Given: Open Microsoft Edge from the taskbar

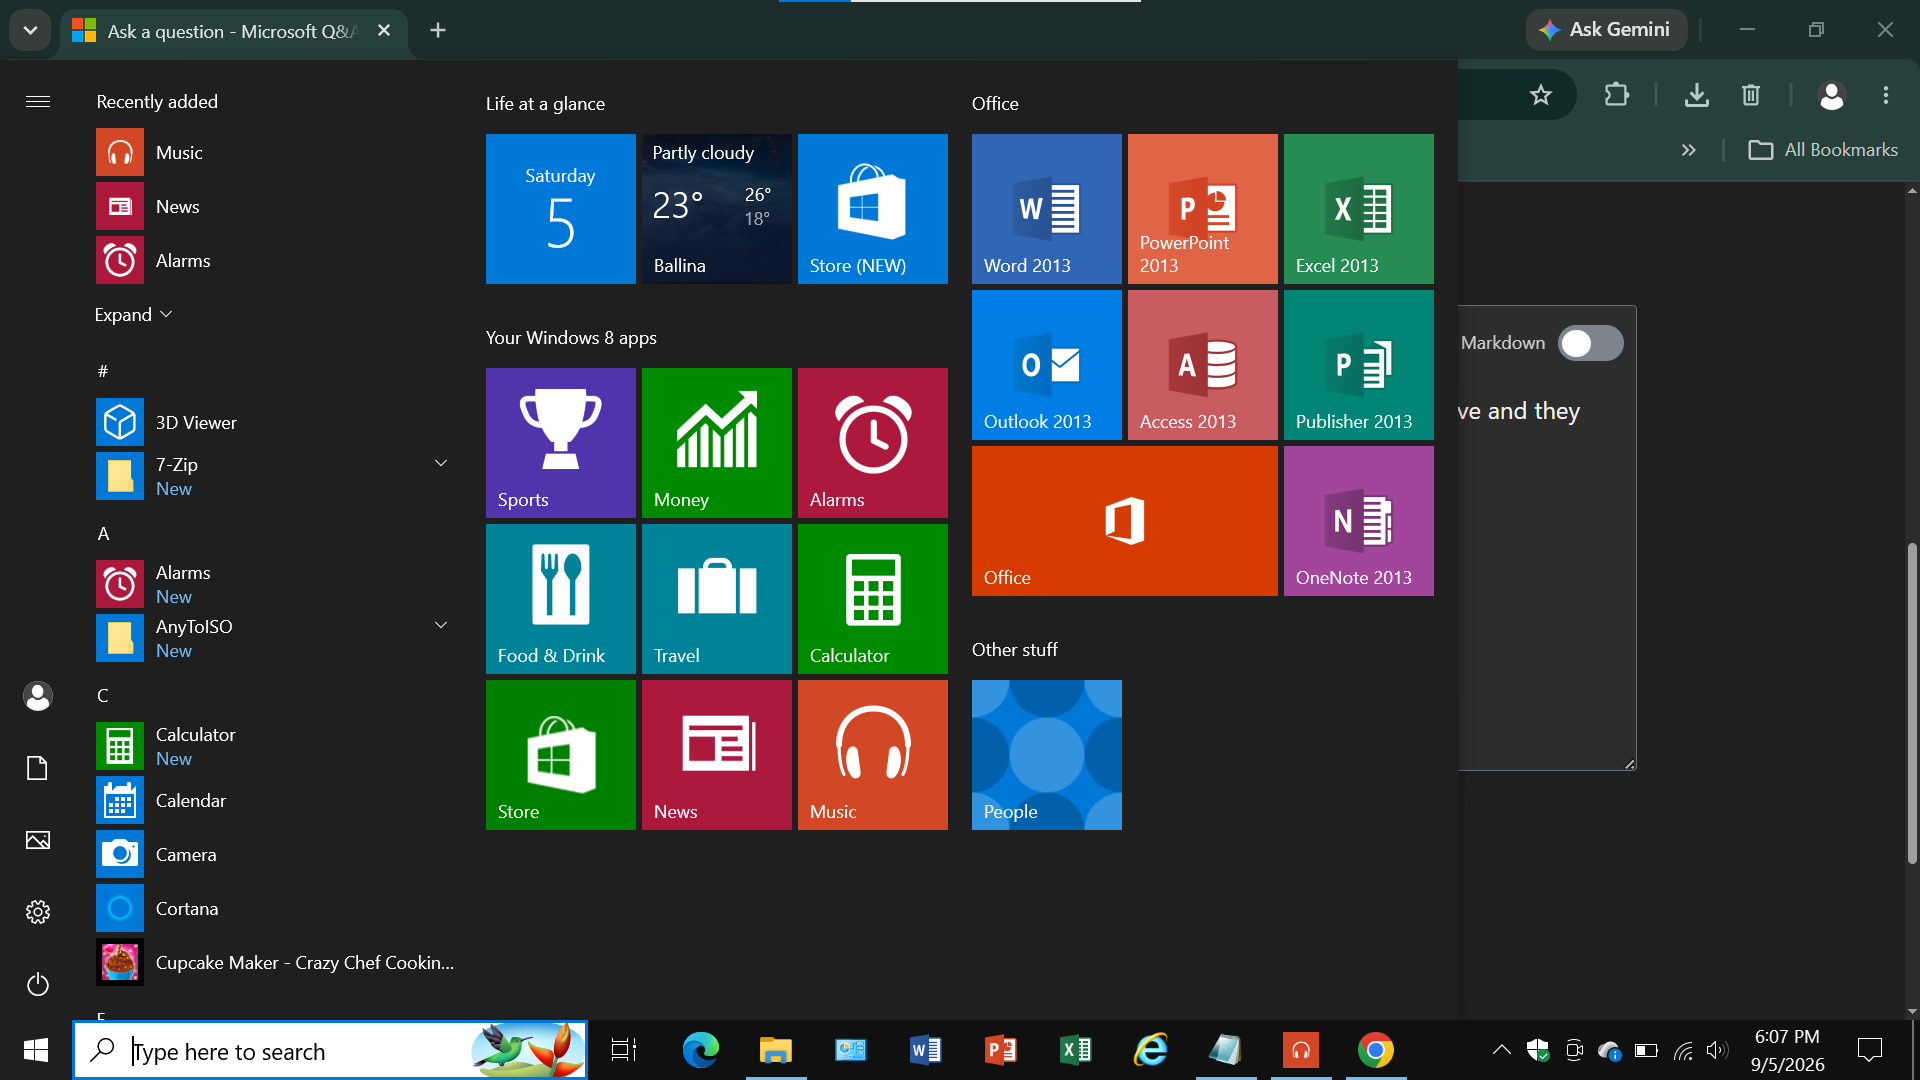Looking at the screenshot, I should point(700,1050).
